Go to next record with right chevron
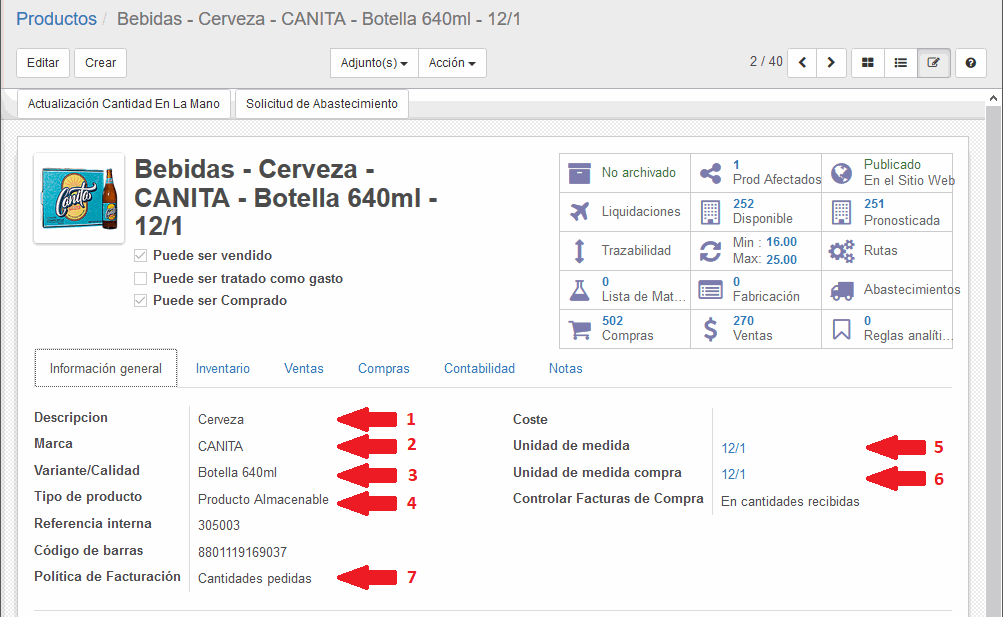 point(831,63)
